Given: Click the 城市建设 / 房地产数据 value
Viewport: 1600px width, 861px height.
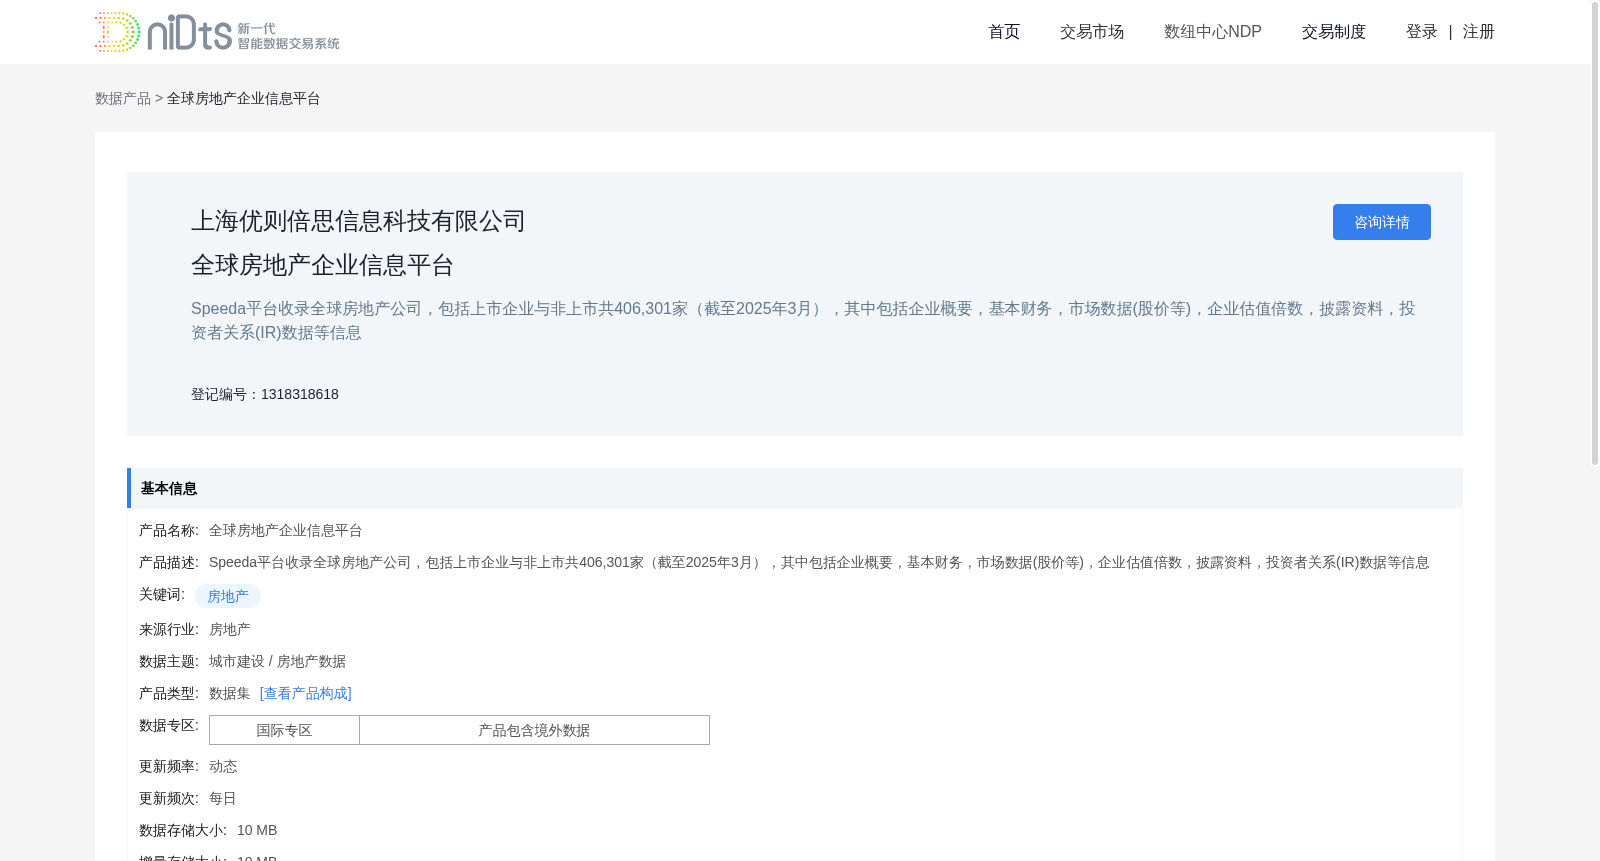Looking at the screenshot, I should coord(278,661).
